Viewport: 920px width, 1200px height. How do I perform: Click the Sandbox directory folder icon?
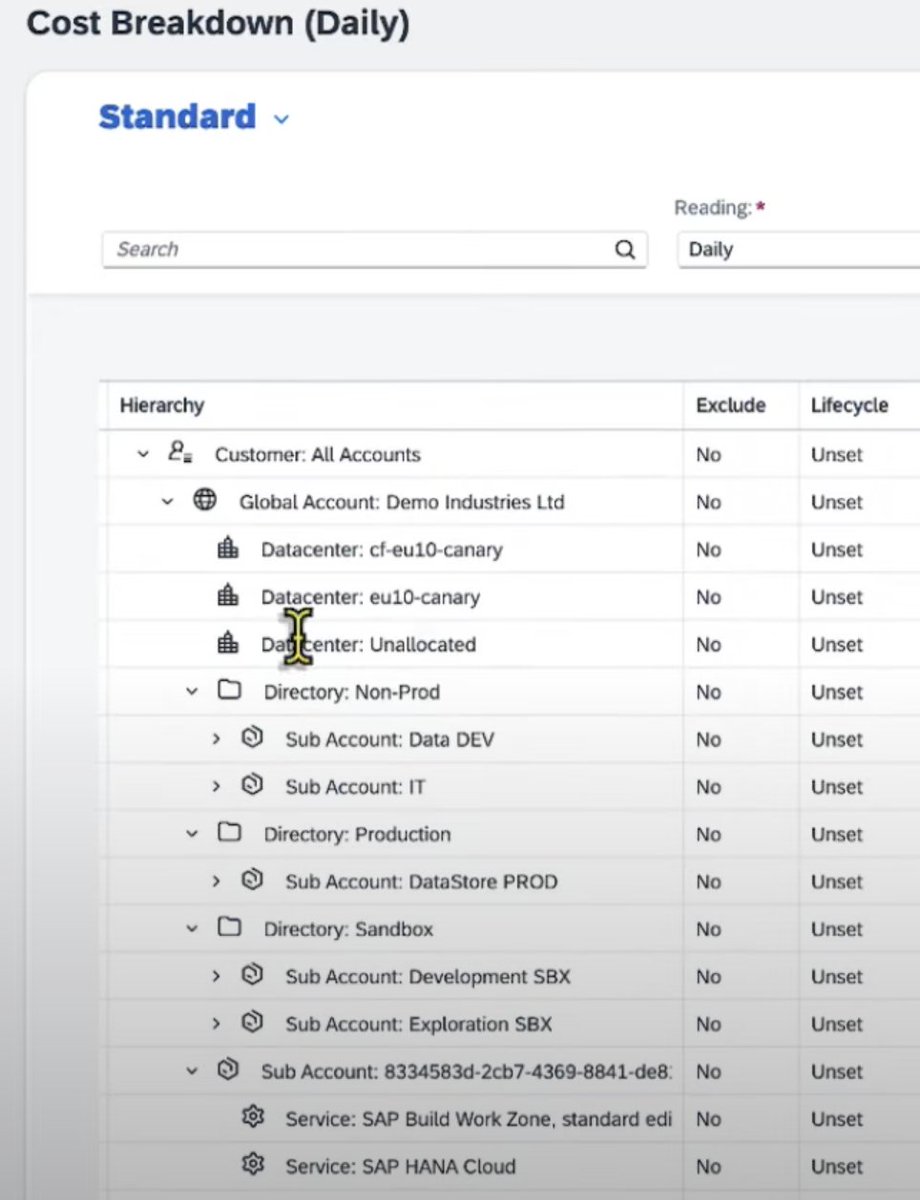click(x=229, y=928)
